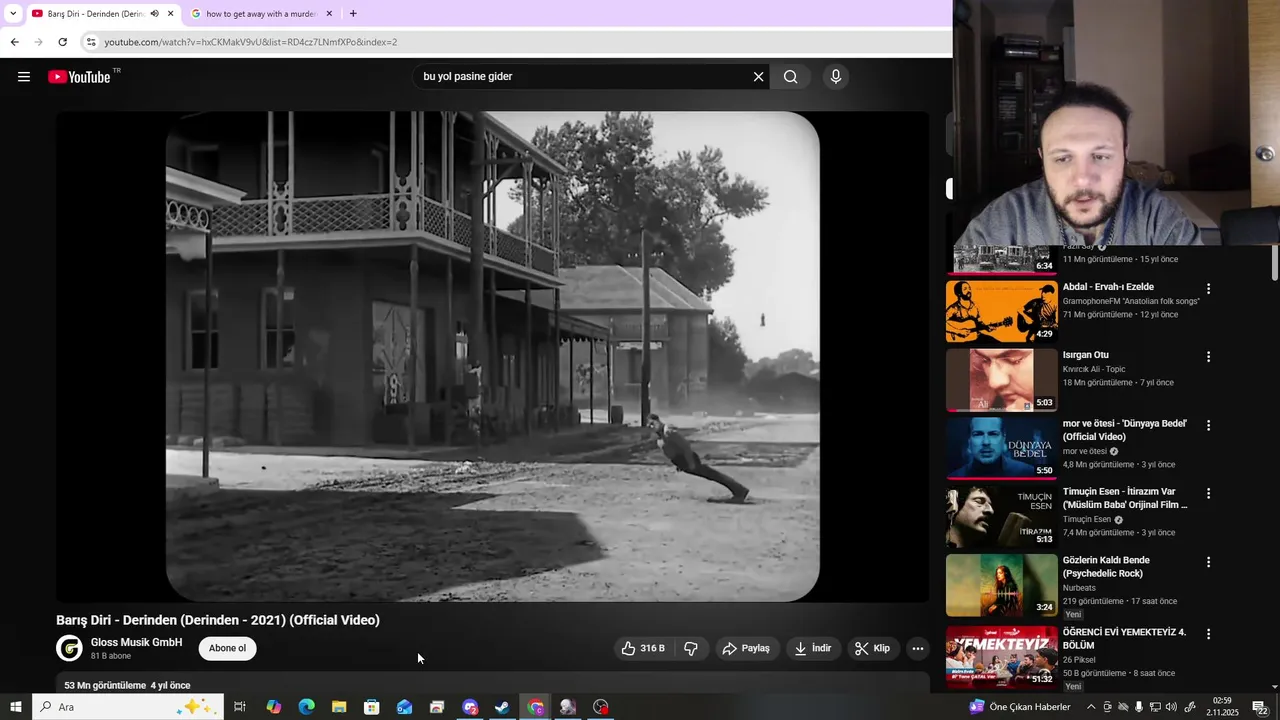
Task: Click the URL address bar
Action: coord(515,42)
